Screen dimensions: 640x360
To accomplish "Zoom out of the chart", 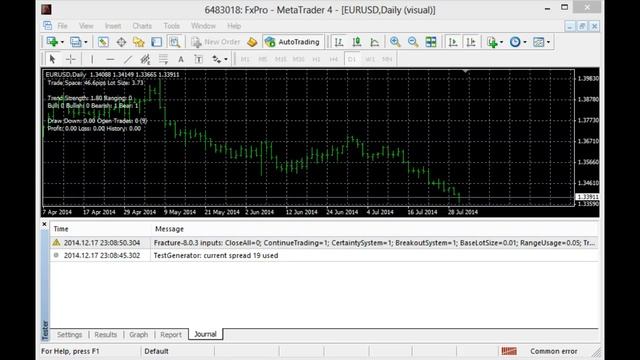I will click(x=413, y=42).
